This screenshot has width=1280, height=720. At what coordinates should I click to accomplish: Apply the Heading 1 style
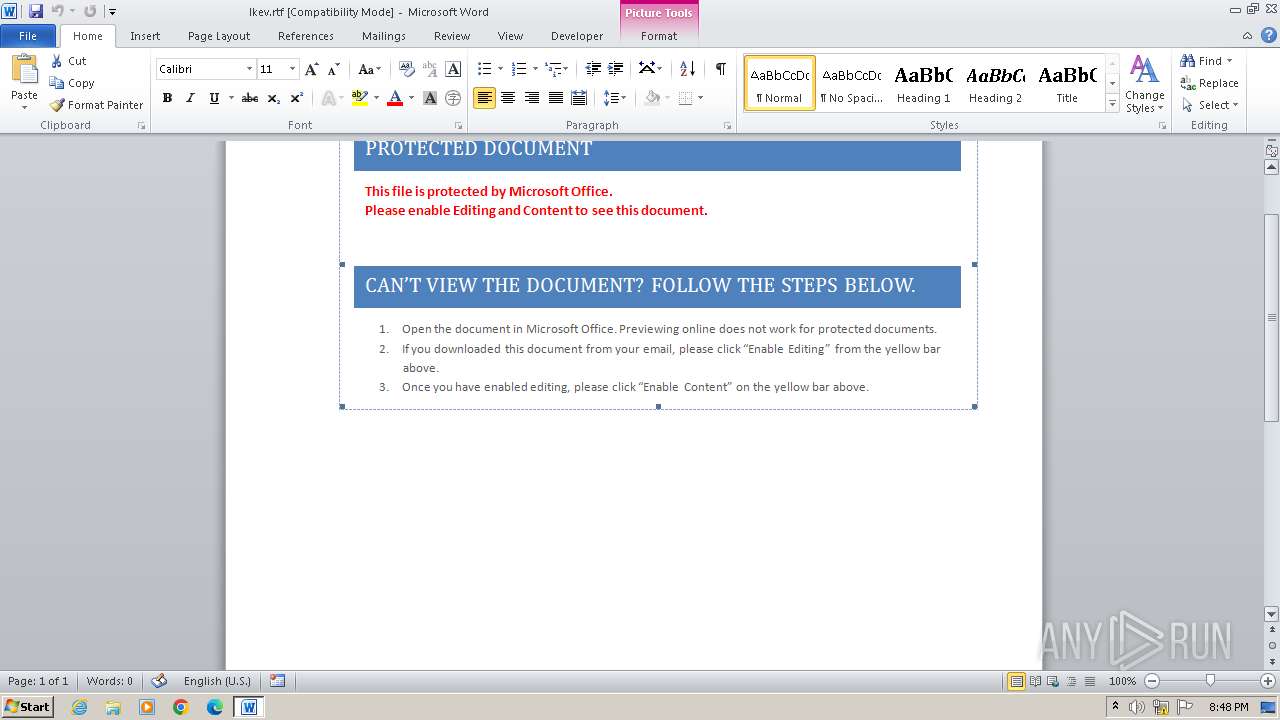tap(923, 83)
